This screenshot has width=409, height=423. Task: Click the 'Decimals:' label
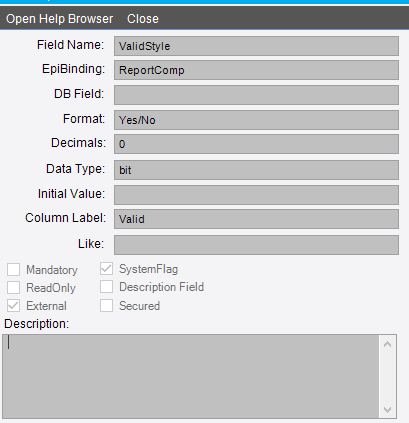click(x=78, y=143)
